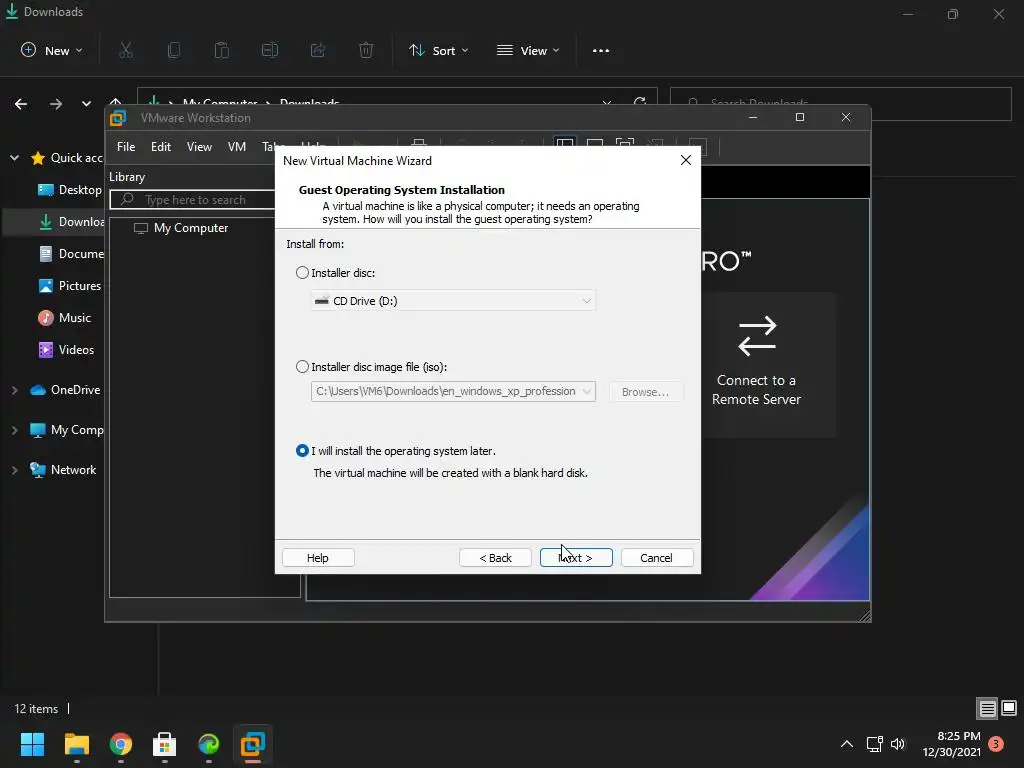Close the New Virtual Machine Wizard dialog
Viewport: 1024px width, 768px height.
pyautogui.click(x=685, y=161)
